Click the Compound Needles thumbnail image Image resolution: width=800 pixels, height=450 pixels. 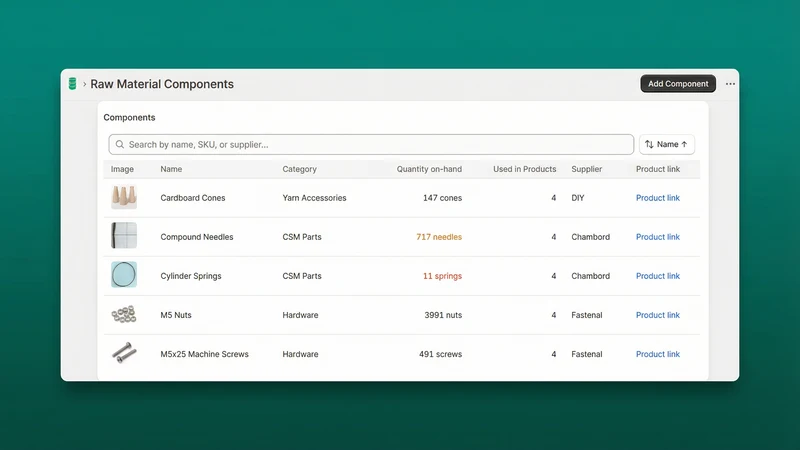pyautogui.click(x=124, y=236)
